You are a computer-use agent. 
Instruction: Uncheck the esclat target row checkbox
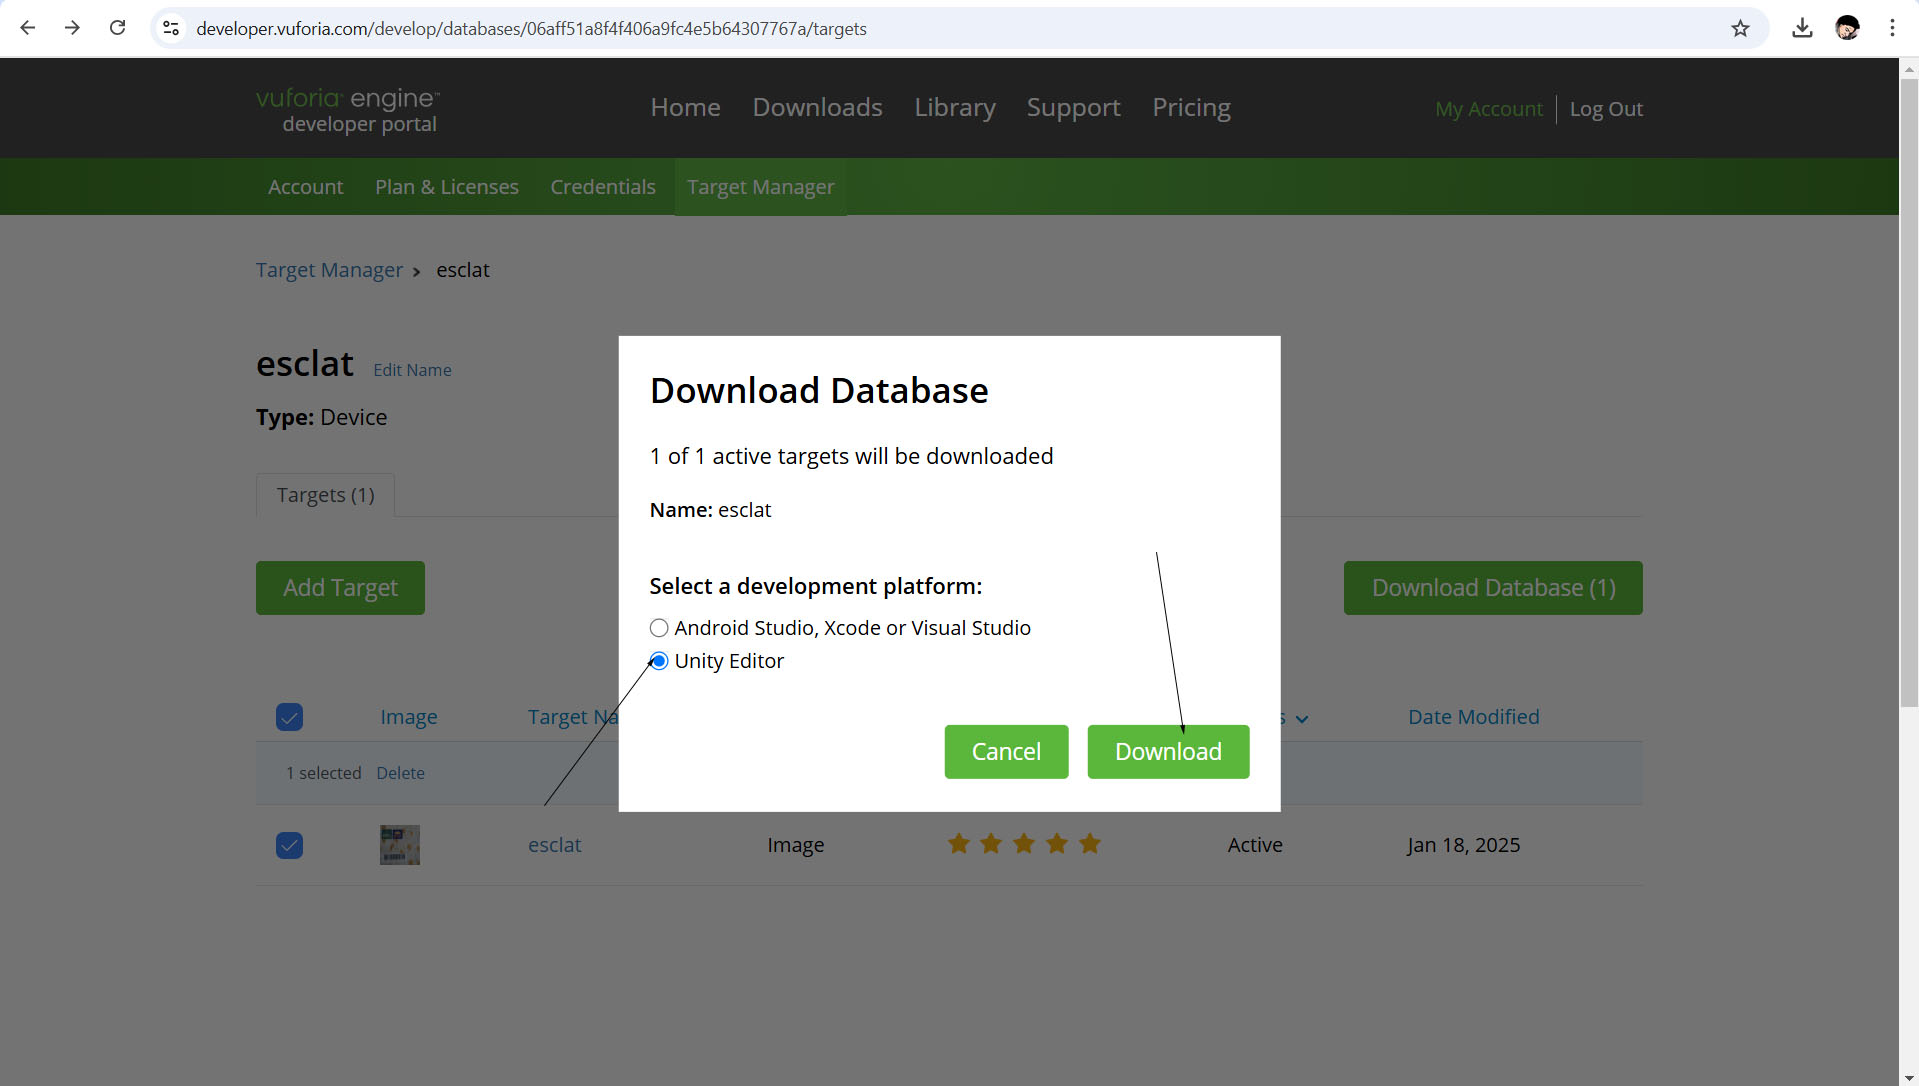pyautogui.click(x=289, y=846)
